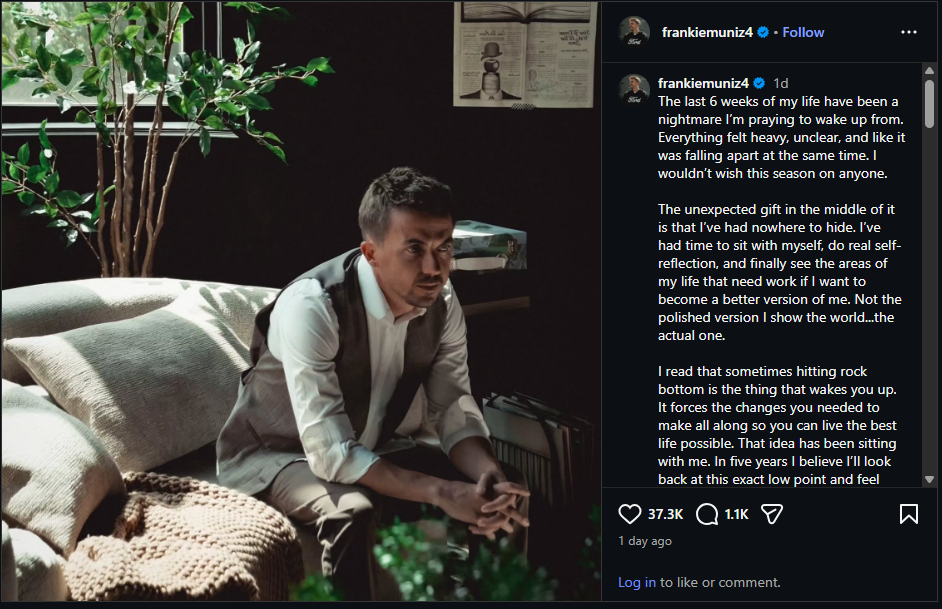The width and height of the screenshot is (942, 609).
Task: Share the post with the paper plane icon
Action: [772, 514]
